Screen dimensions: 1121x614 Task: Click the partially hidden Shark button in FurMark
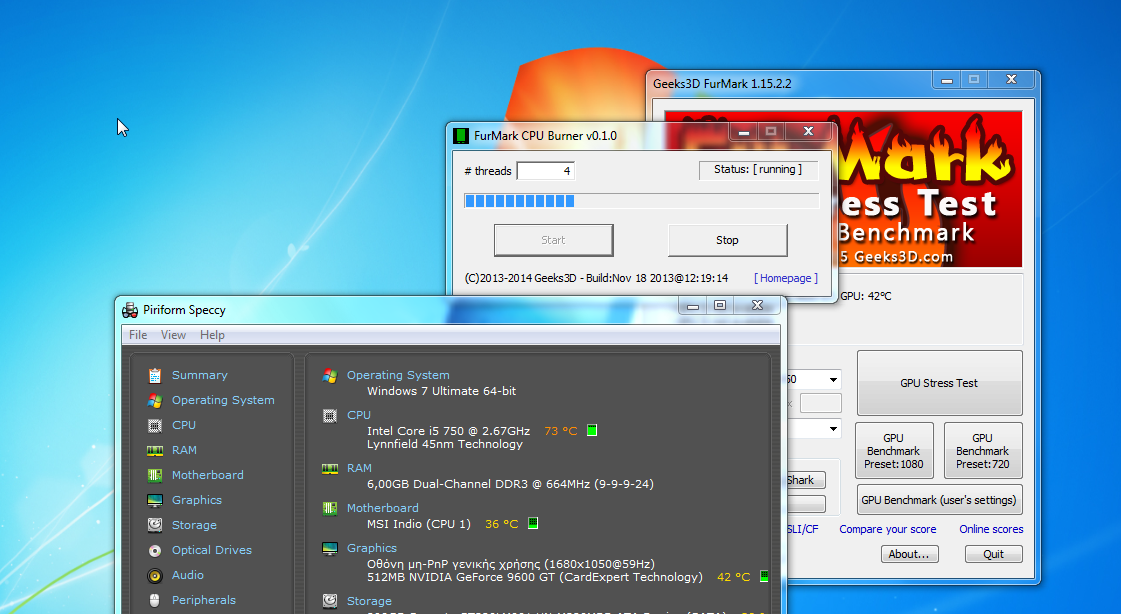[x=806, y=480]
